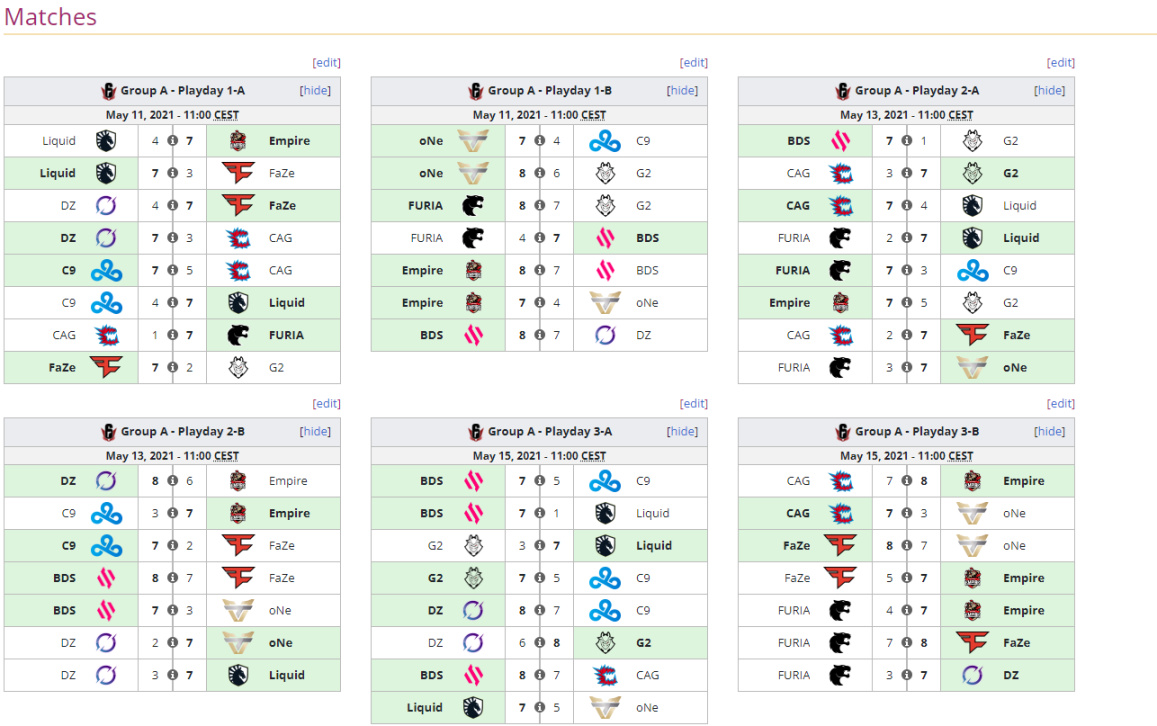Open match info icon for DZ vs Empire
Viewport: 1157px width, 726px height.
click(x=172, y=481)
